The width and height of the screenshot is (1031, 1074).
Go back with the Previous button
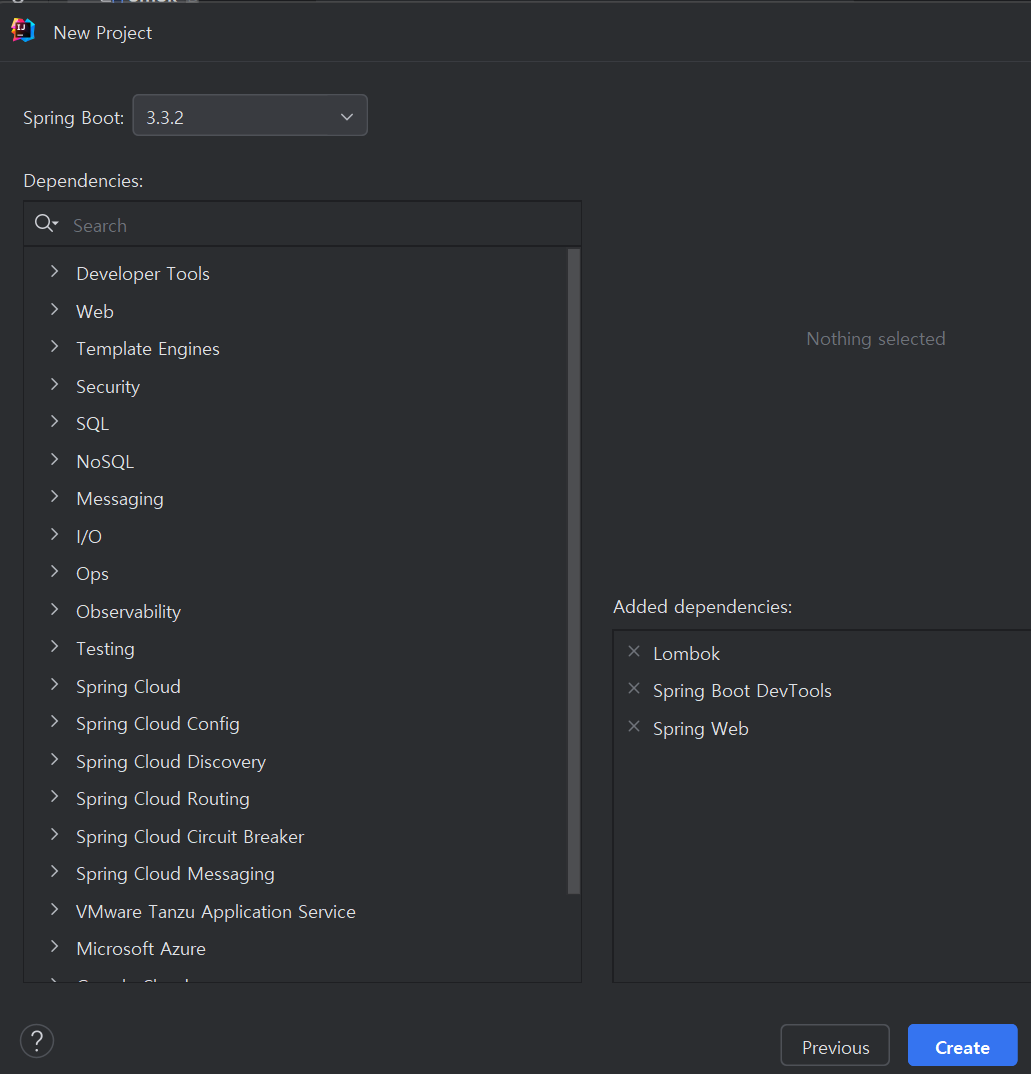[x=835, y=1045]
